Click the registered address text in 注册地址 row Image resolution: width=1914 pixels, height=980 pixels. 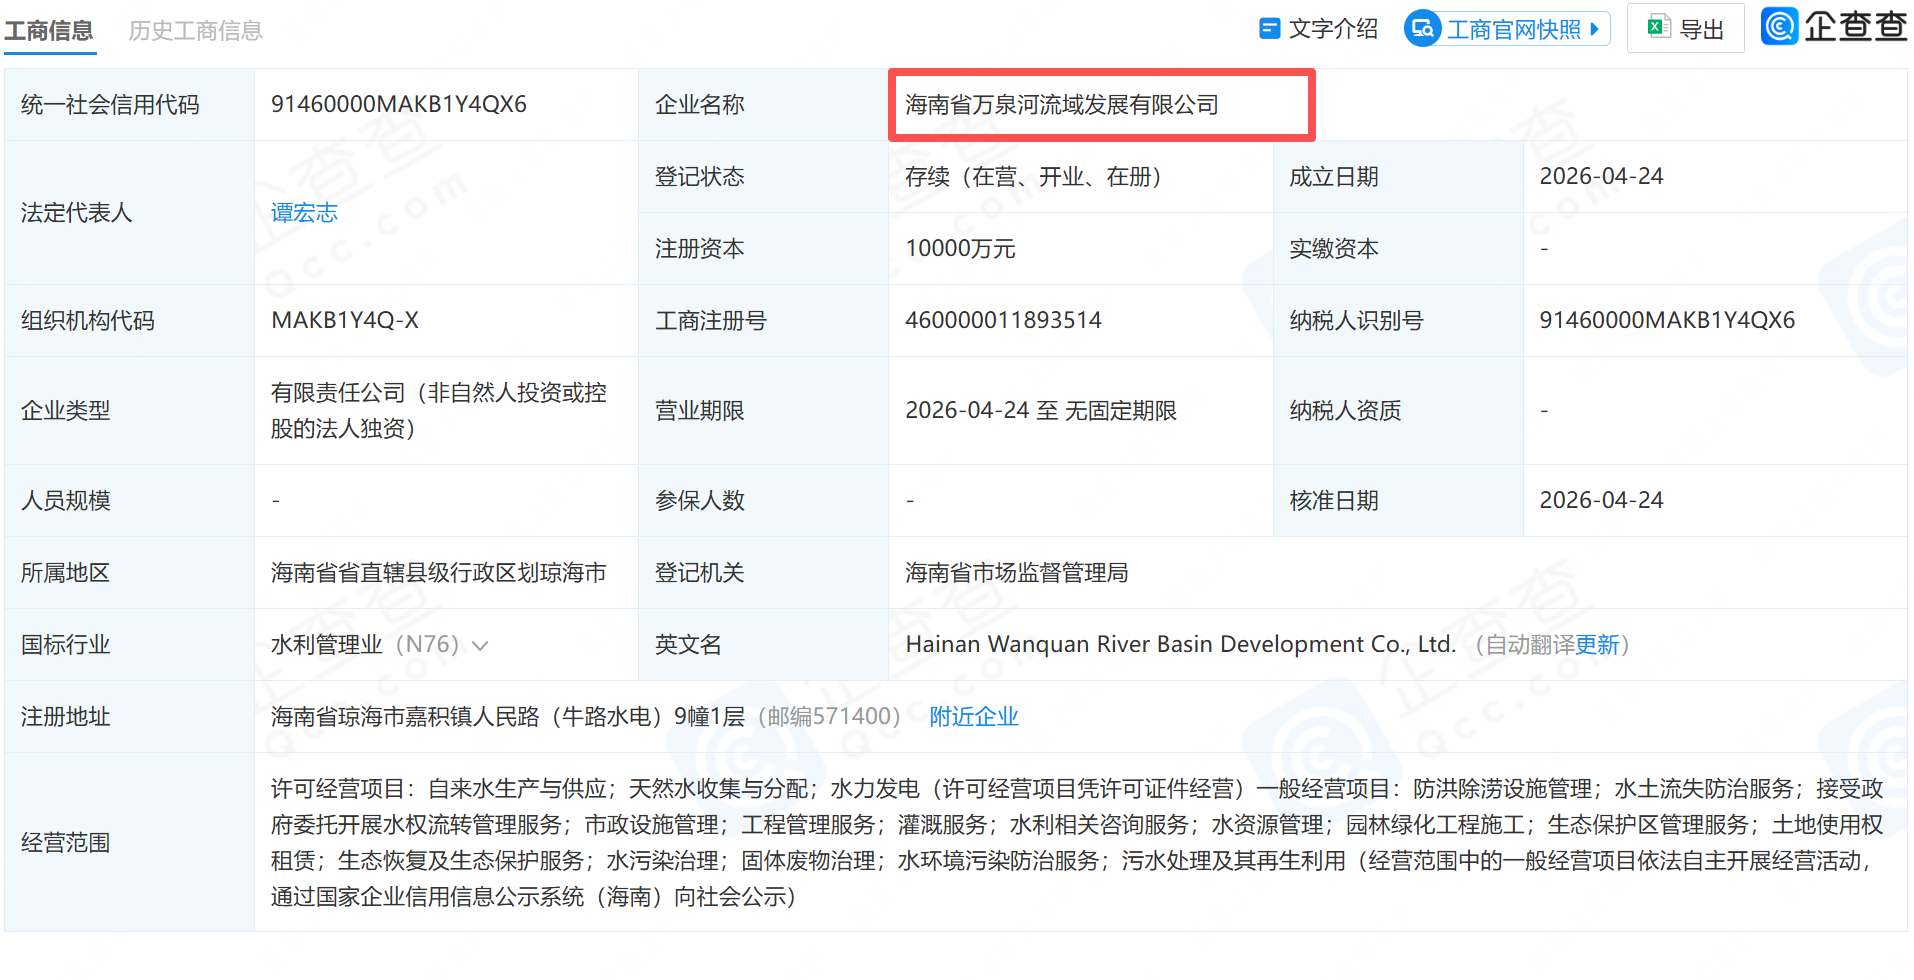point(507,717)
